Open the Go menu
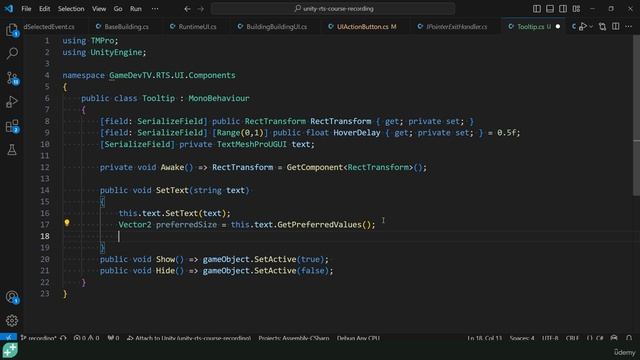Viewport: 640px width, 360px height. coord(118,9)
